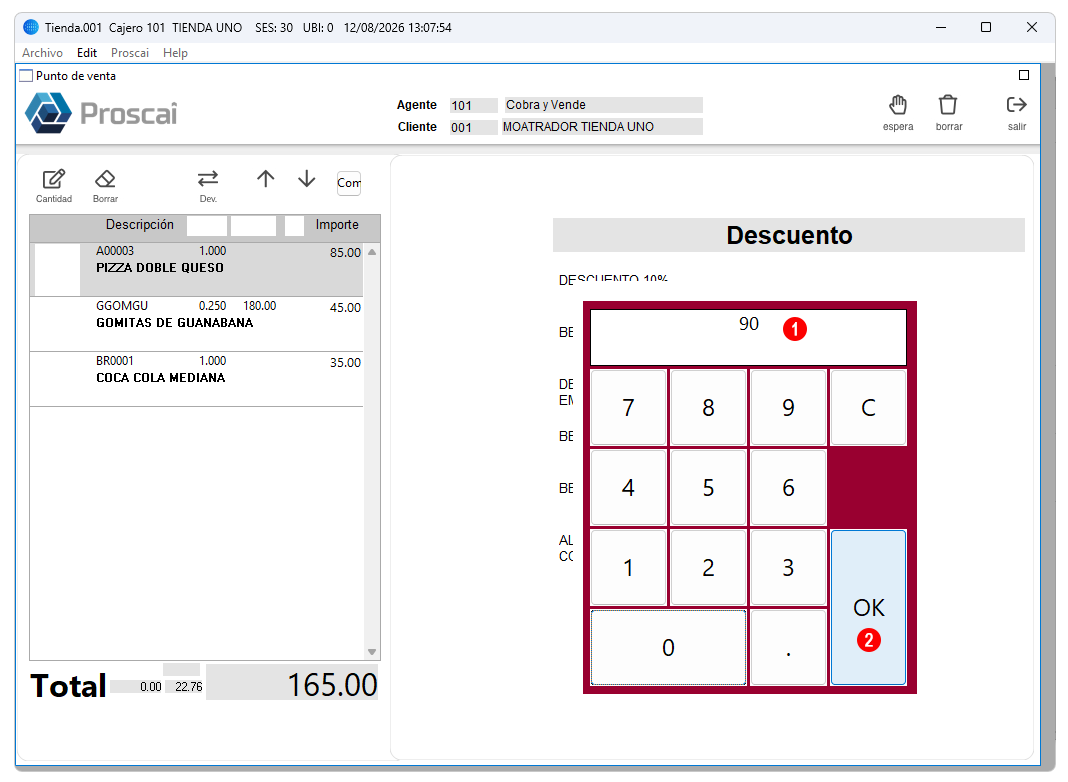Click the Punto de venta window icon
The height and width of the screenshot is (782, 1068).
[26, 76]
